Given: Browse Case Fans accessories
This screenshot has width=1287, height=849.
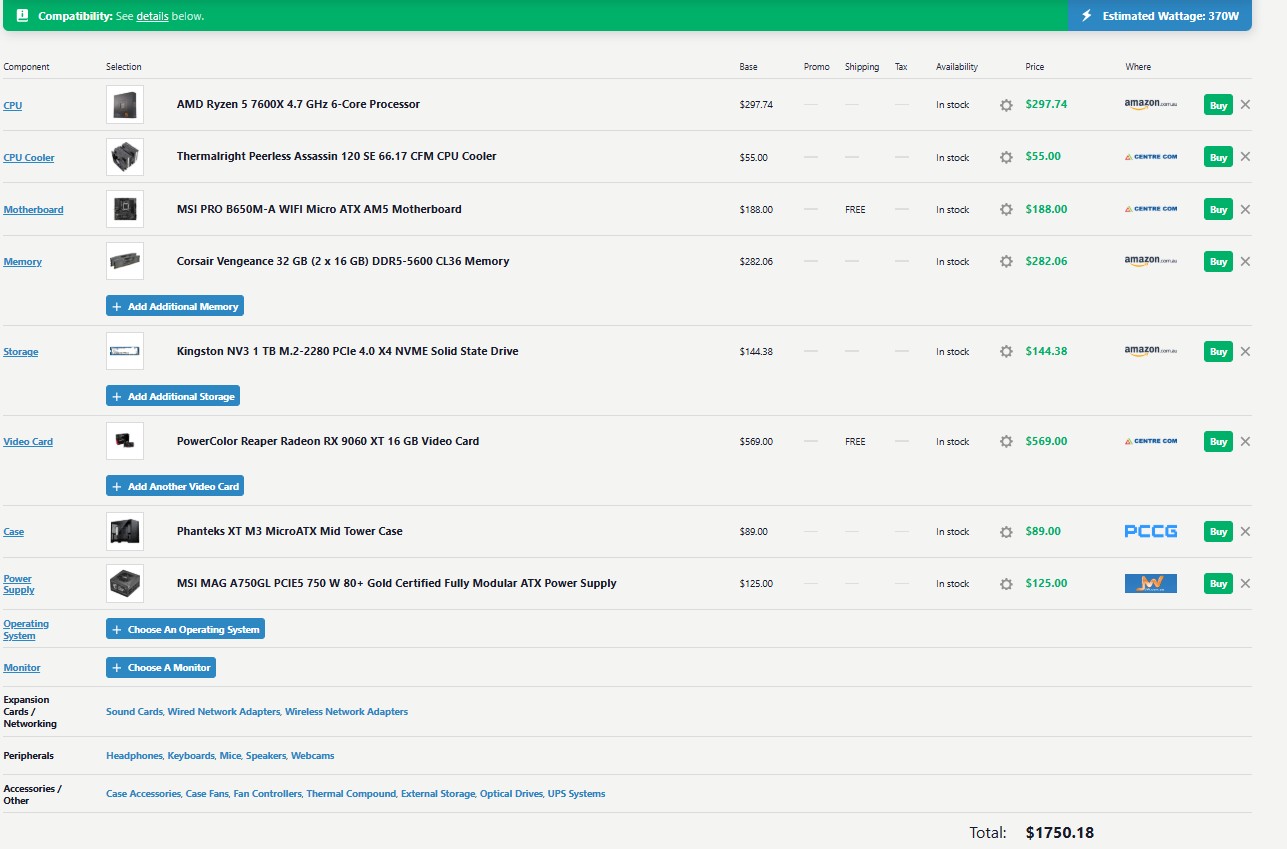Looking at the screenshot, I should (x=207, y=794).
